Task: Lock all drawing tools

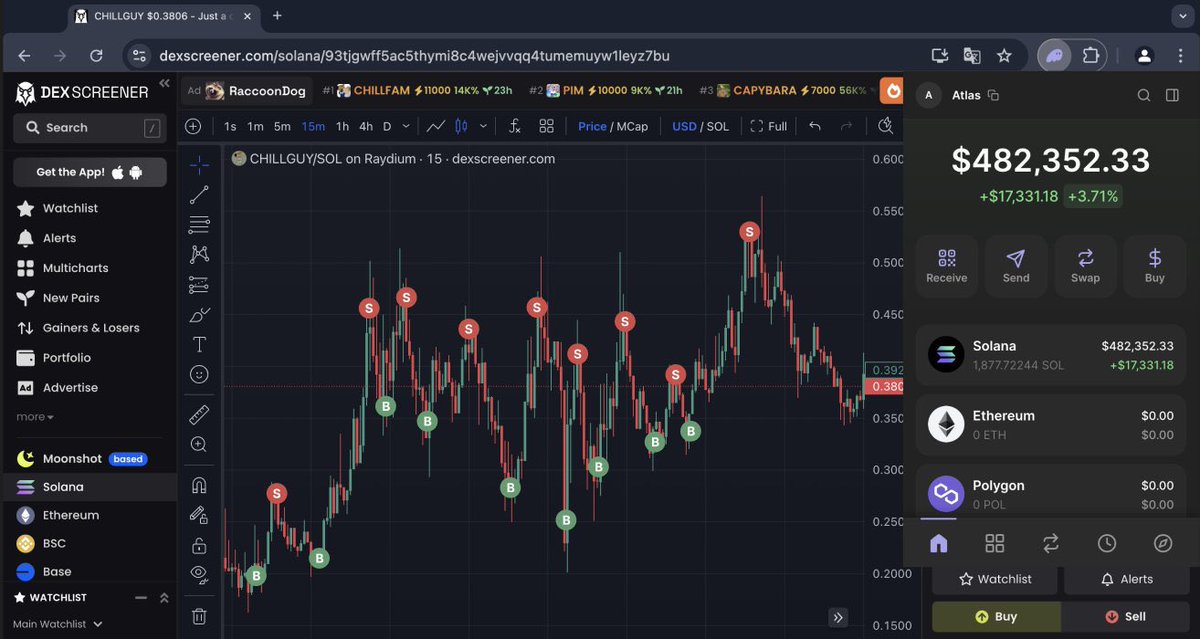Action: pos(199,545)
